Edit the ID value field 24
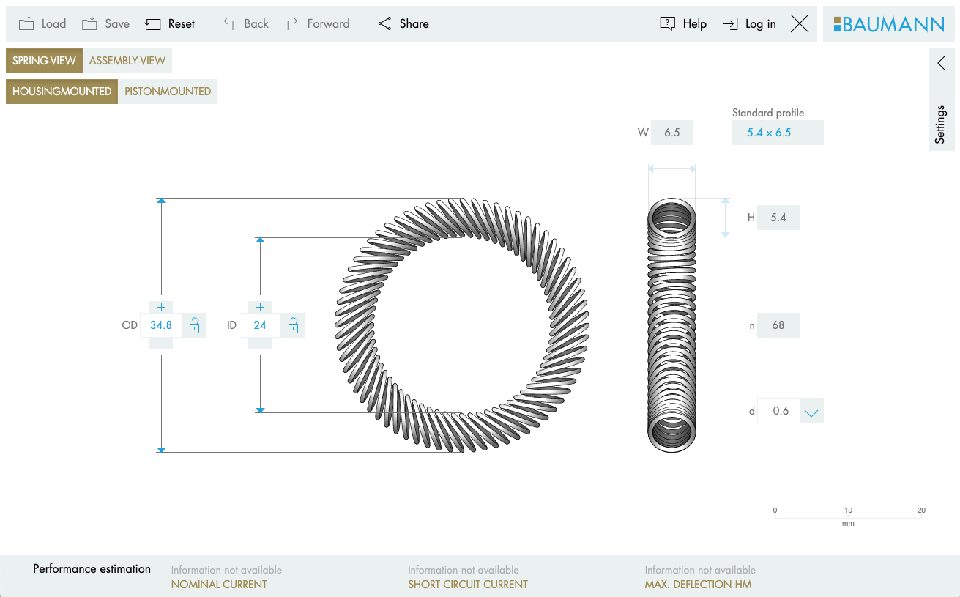The height and width of the screenshot is (597, 960). [260, 325]
